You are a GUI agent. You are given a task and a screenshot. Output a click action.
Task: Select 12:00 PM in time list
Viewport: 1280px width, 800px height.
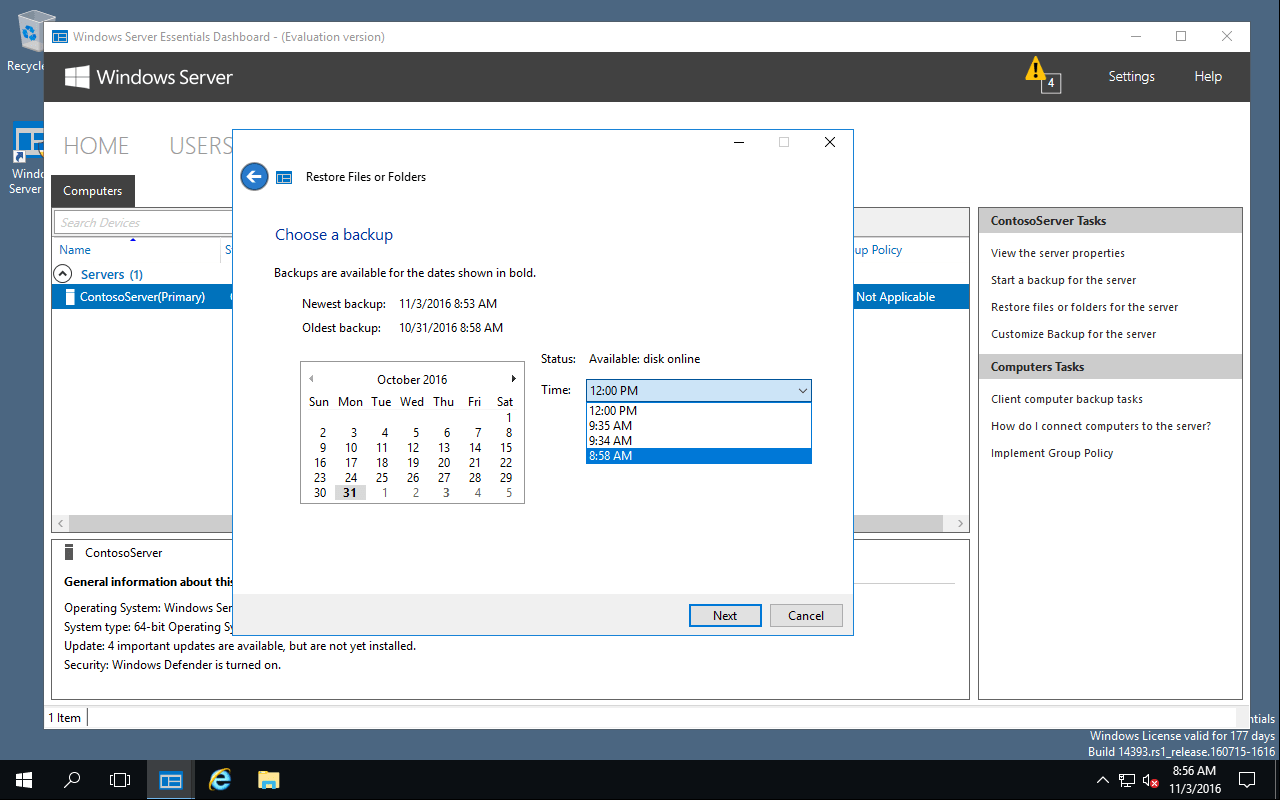pos(698,411)
